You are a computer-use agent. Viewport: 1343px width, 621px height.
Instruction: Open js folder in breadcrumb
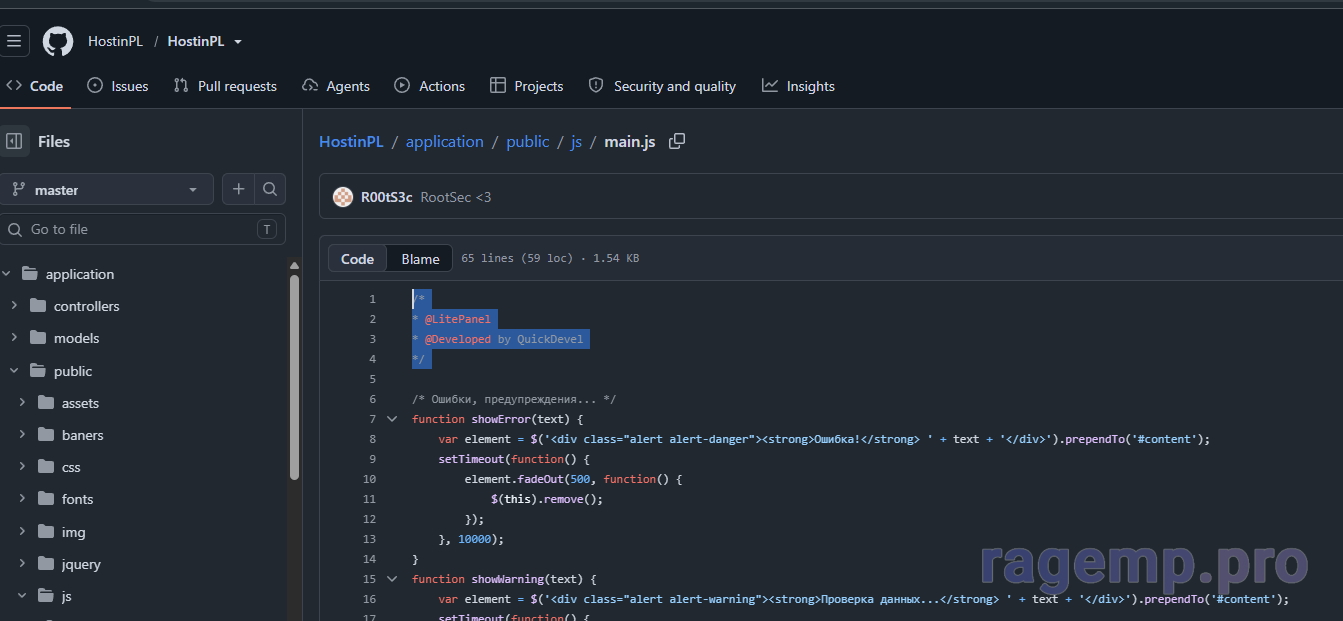click(576, 141)
